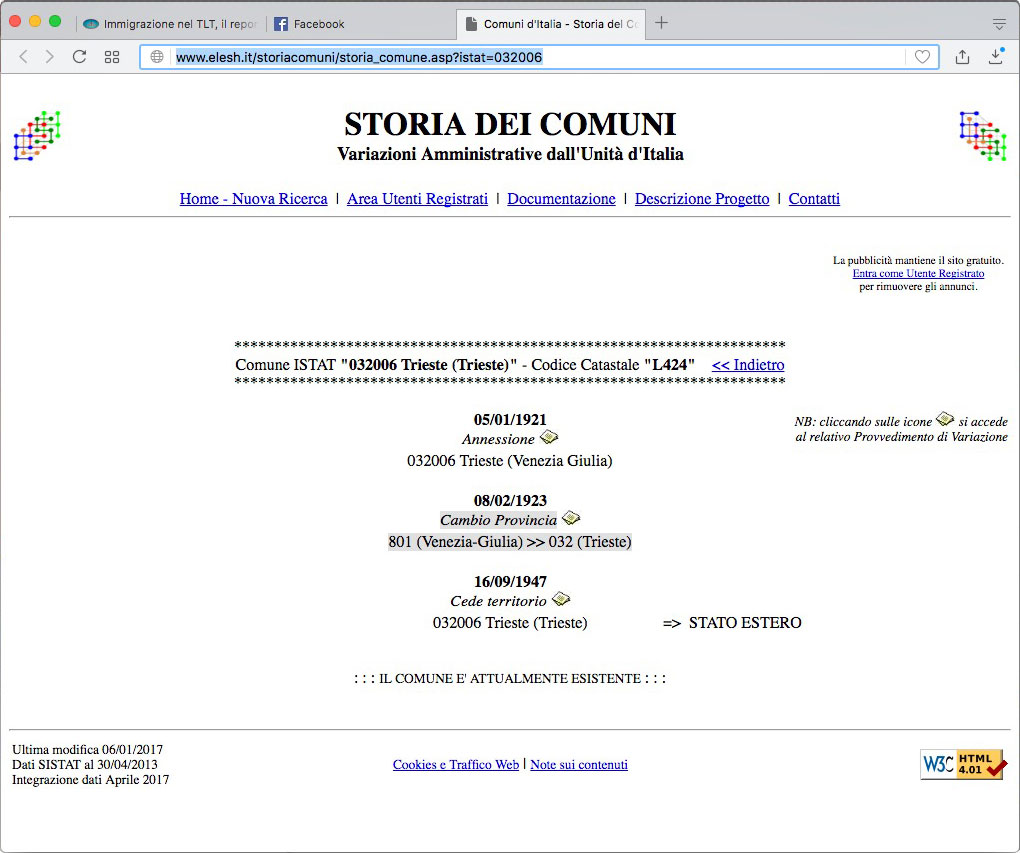Screen dimensions: 1020x853
Task: Open the Cambio Provincia book icon
Action: click(x=570, y=518)
